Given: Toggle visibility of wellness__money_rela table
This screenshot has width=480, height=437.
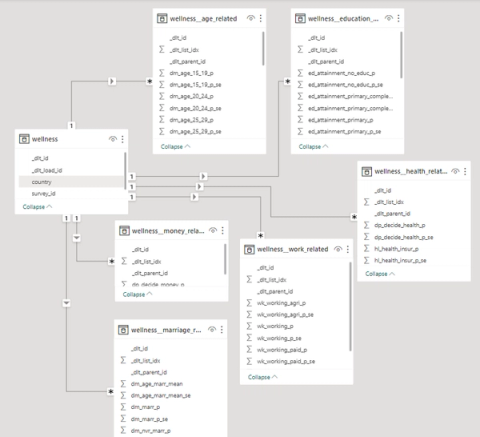Looking at the screenshot, I should pyautogui.click(x=213, y=230).
